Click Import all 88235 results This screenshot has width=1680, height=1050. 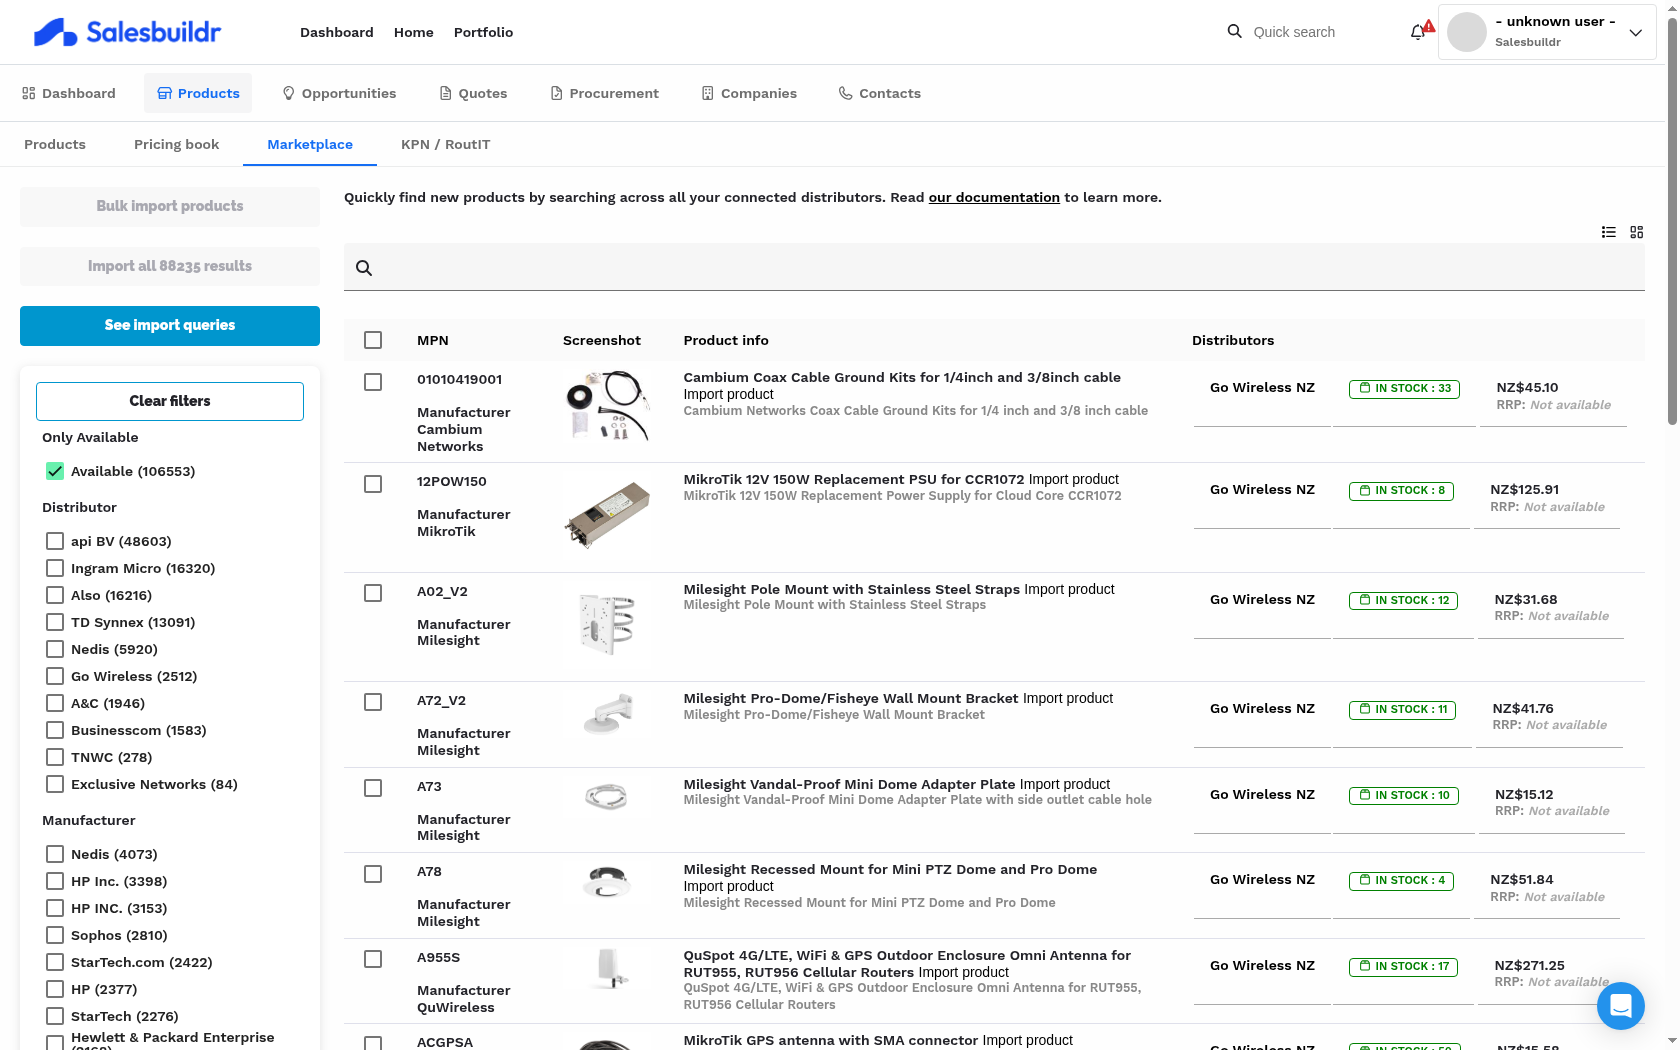pyautogui.click(x=170, y=266)
